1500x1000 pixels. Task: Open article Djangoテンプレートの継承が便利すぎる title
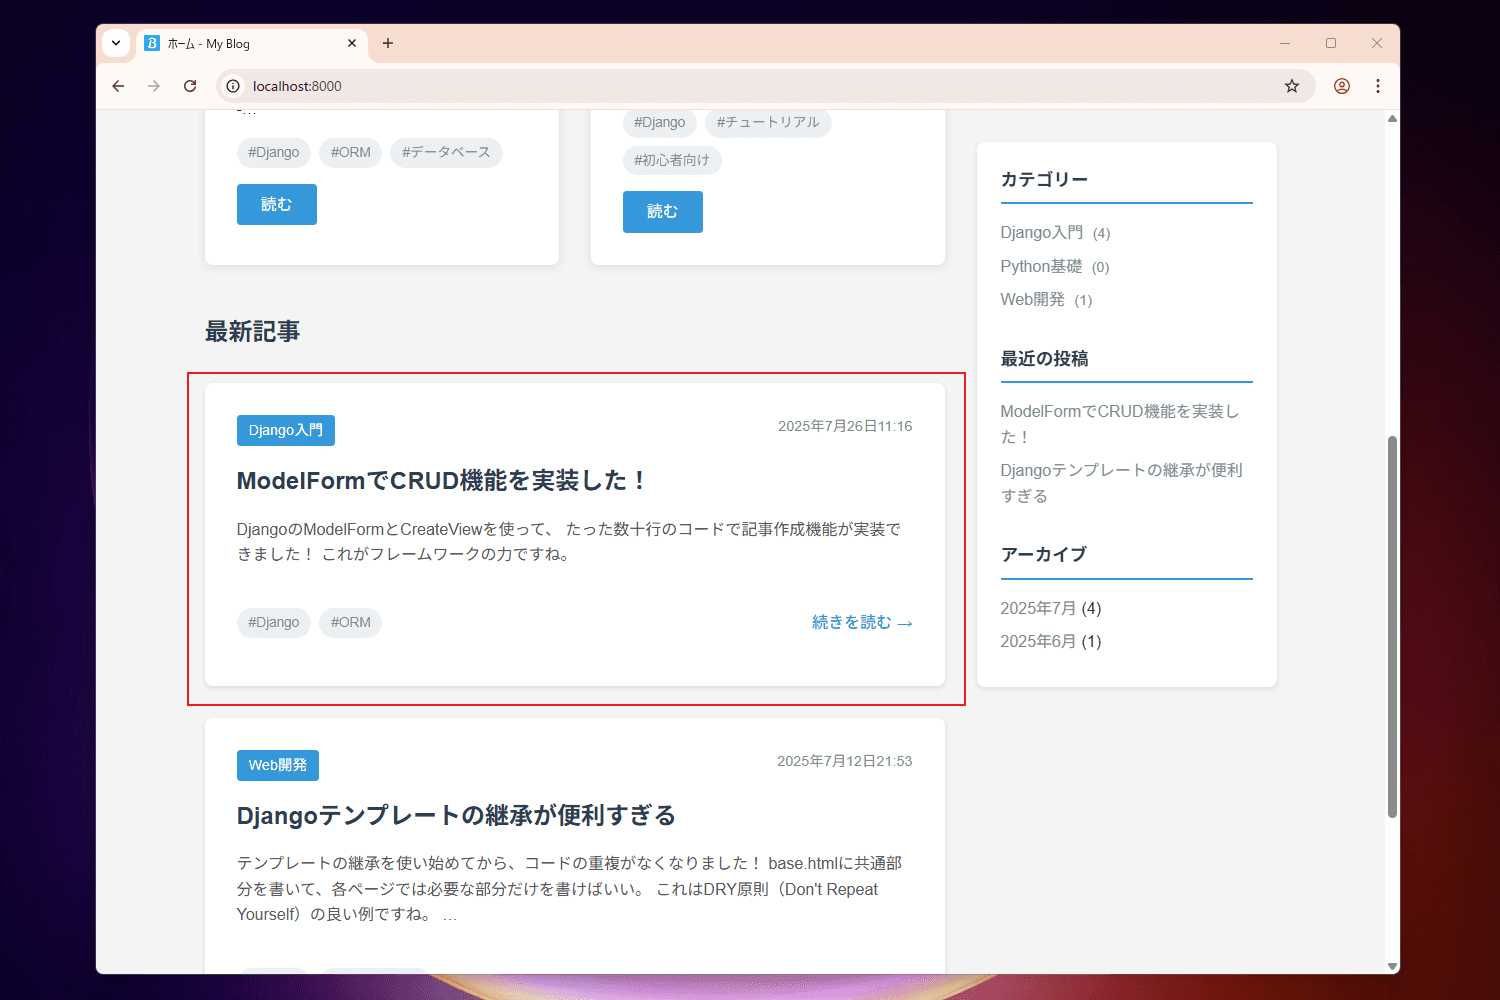coord(456,816)
